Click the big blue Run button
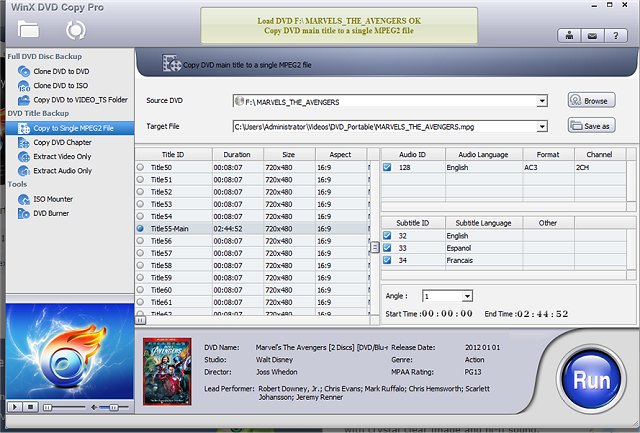Image resolution: width=640 pixels, height=433 pixels. coord(595,383)
